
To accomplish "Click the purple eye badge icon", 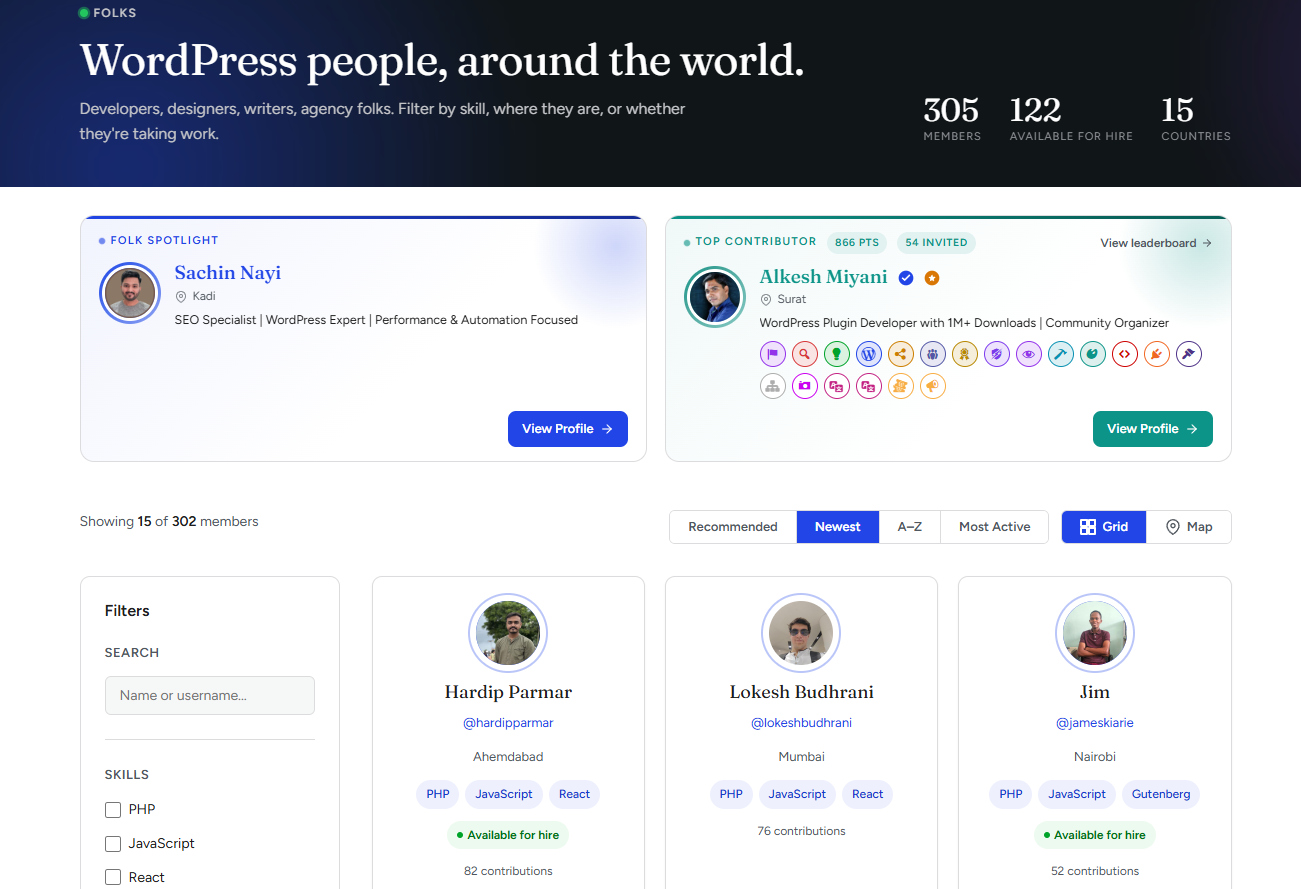I will click(1029, 354).
